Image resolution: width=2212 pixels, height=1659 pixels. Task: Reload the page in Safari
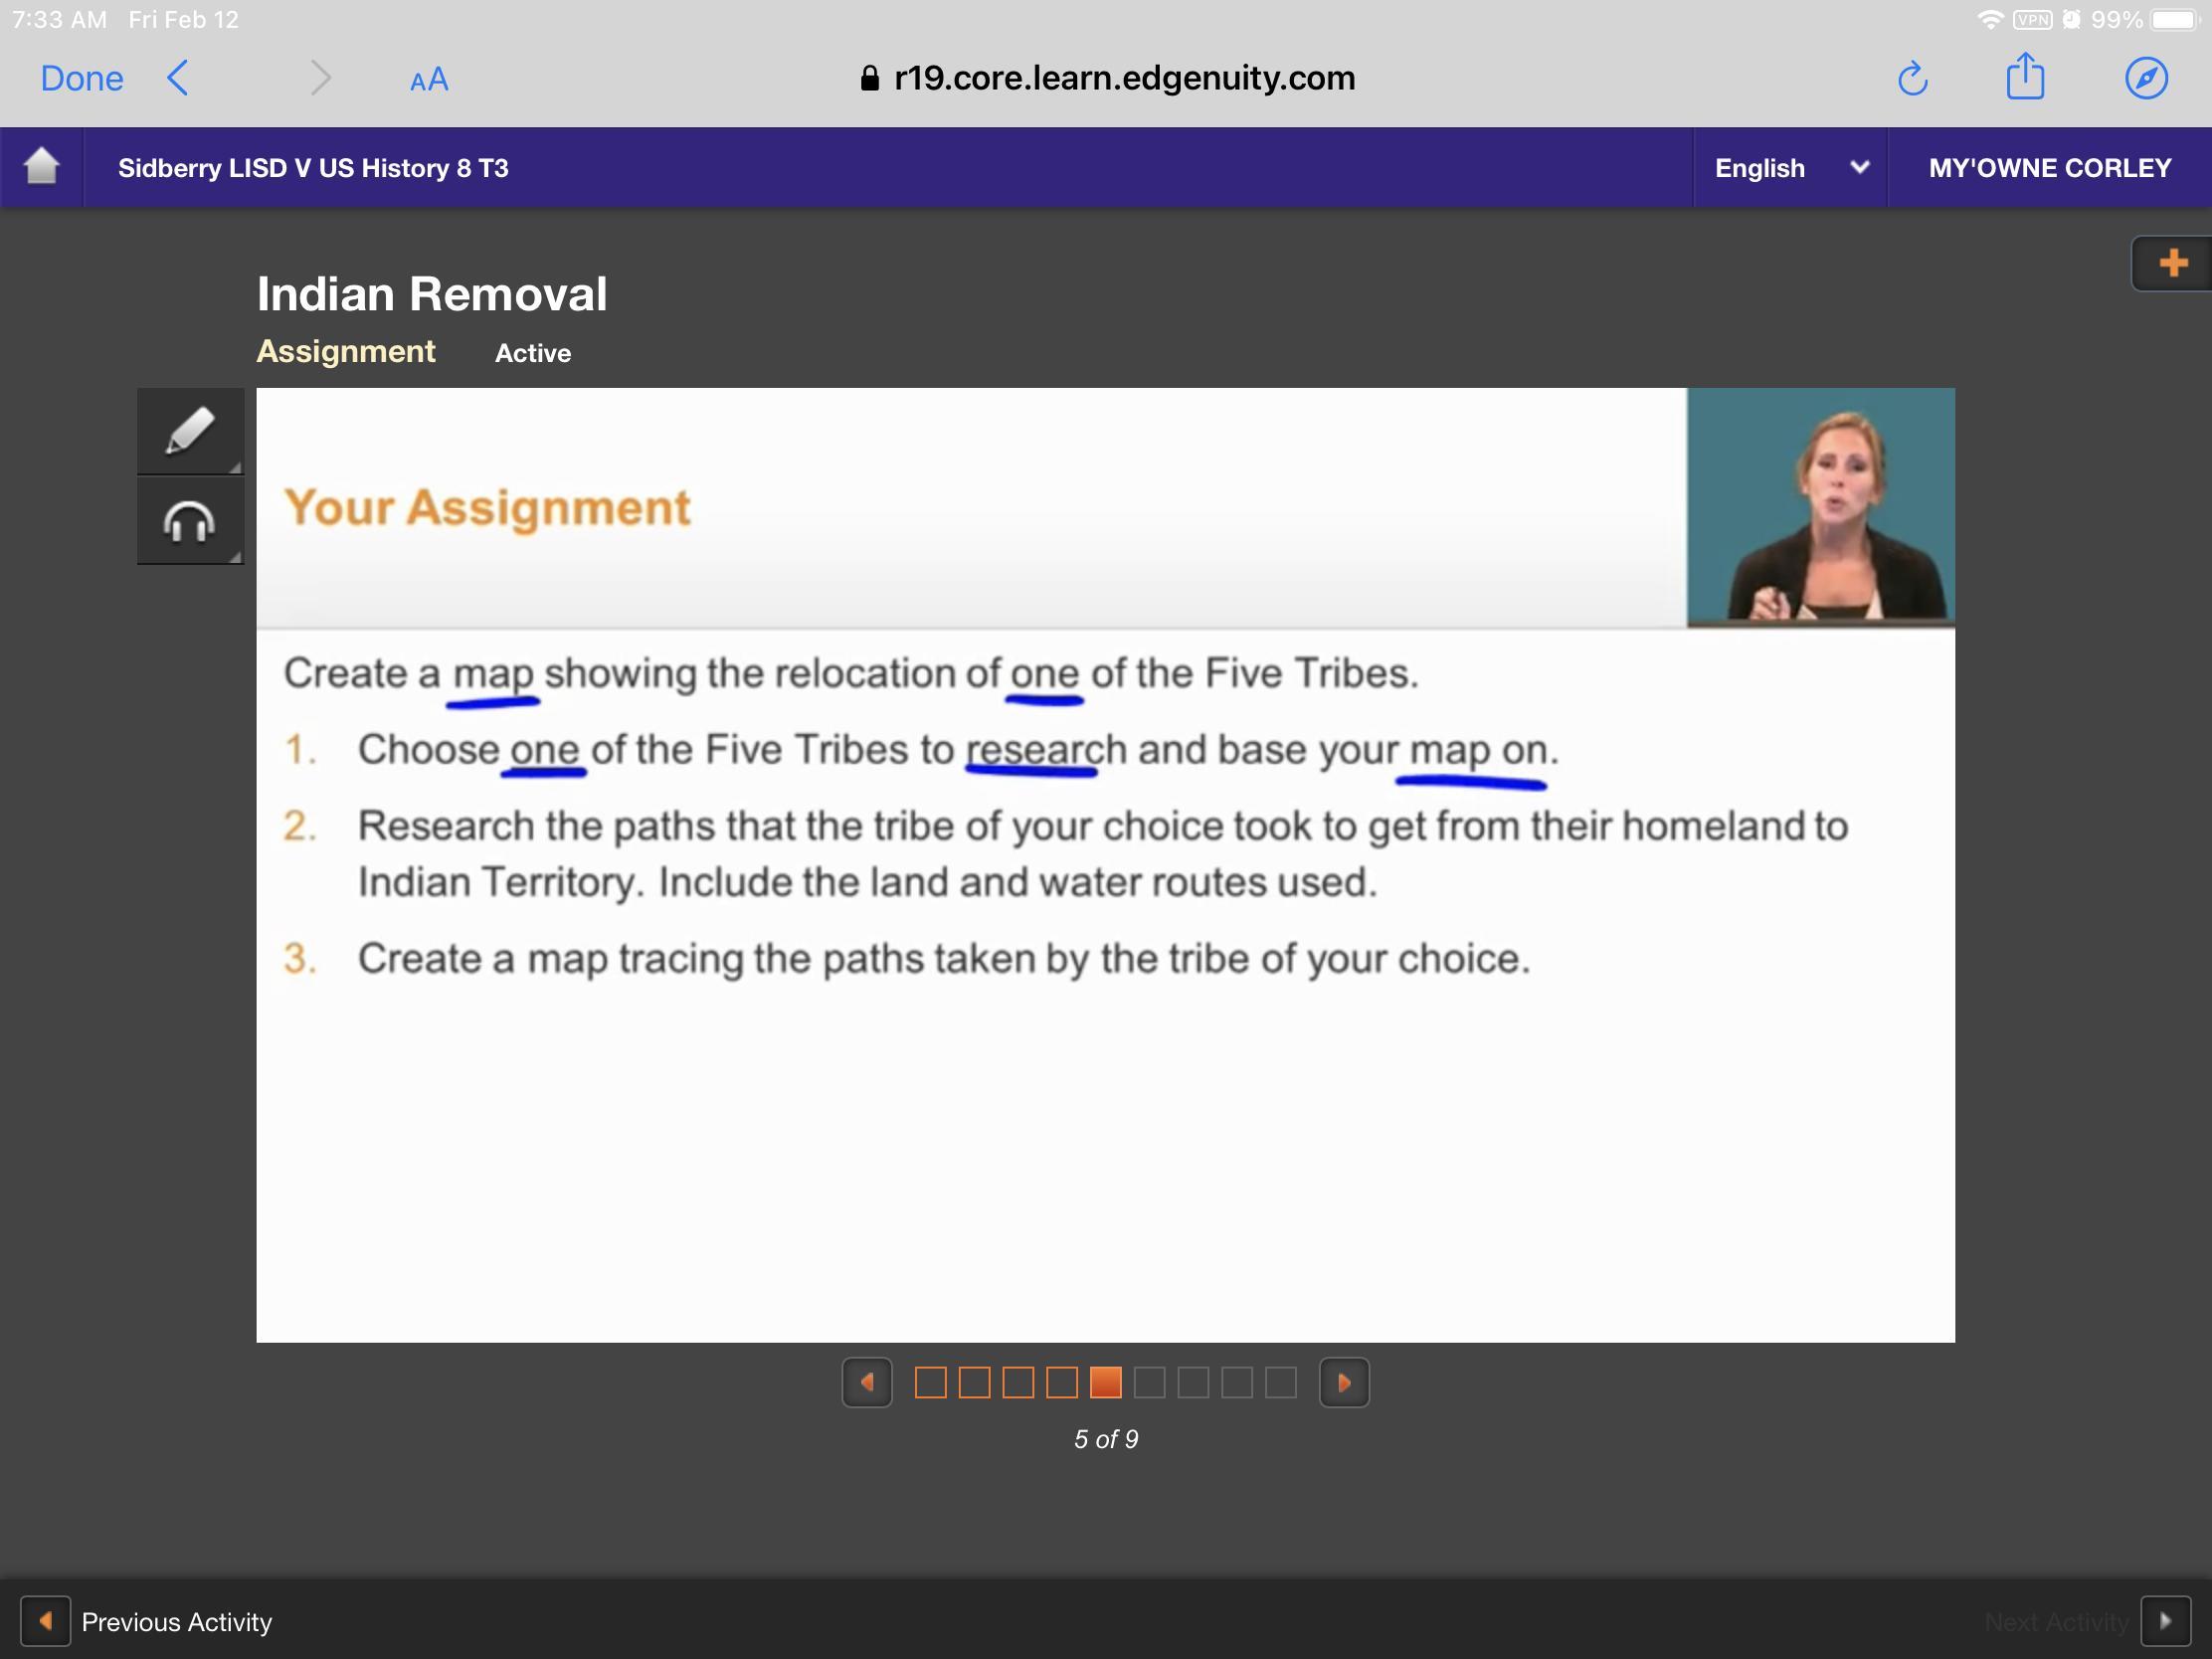click(x=1912, y=79)
